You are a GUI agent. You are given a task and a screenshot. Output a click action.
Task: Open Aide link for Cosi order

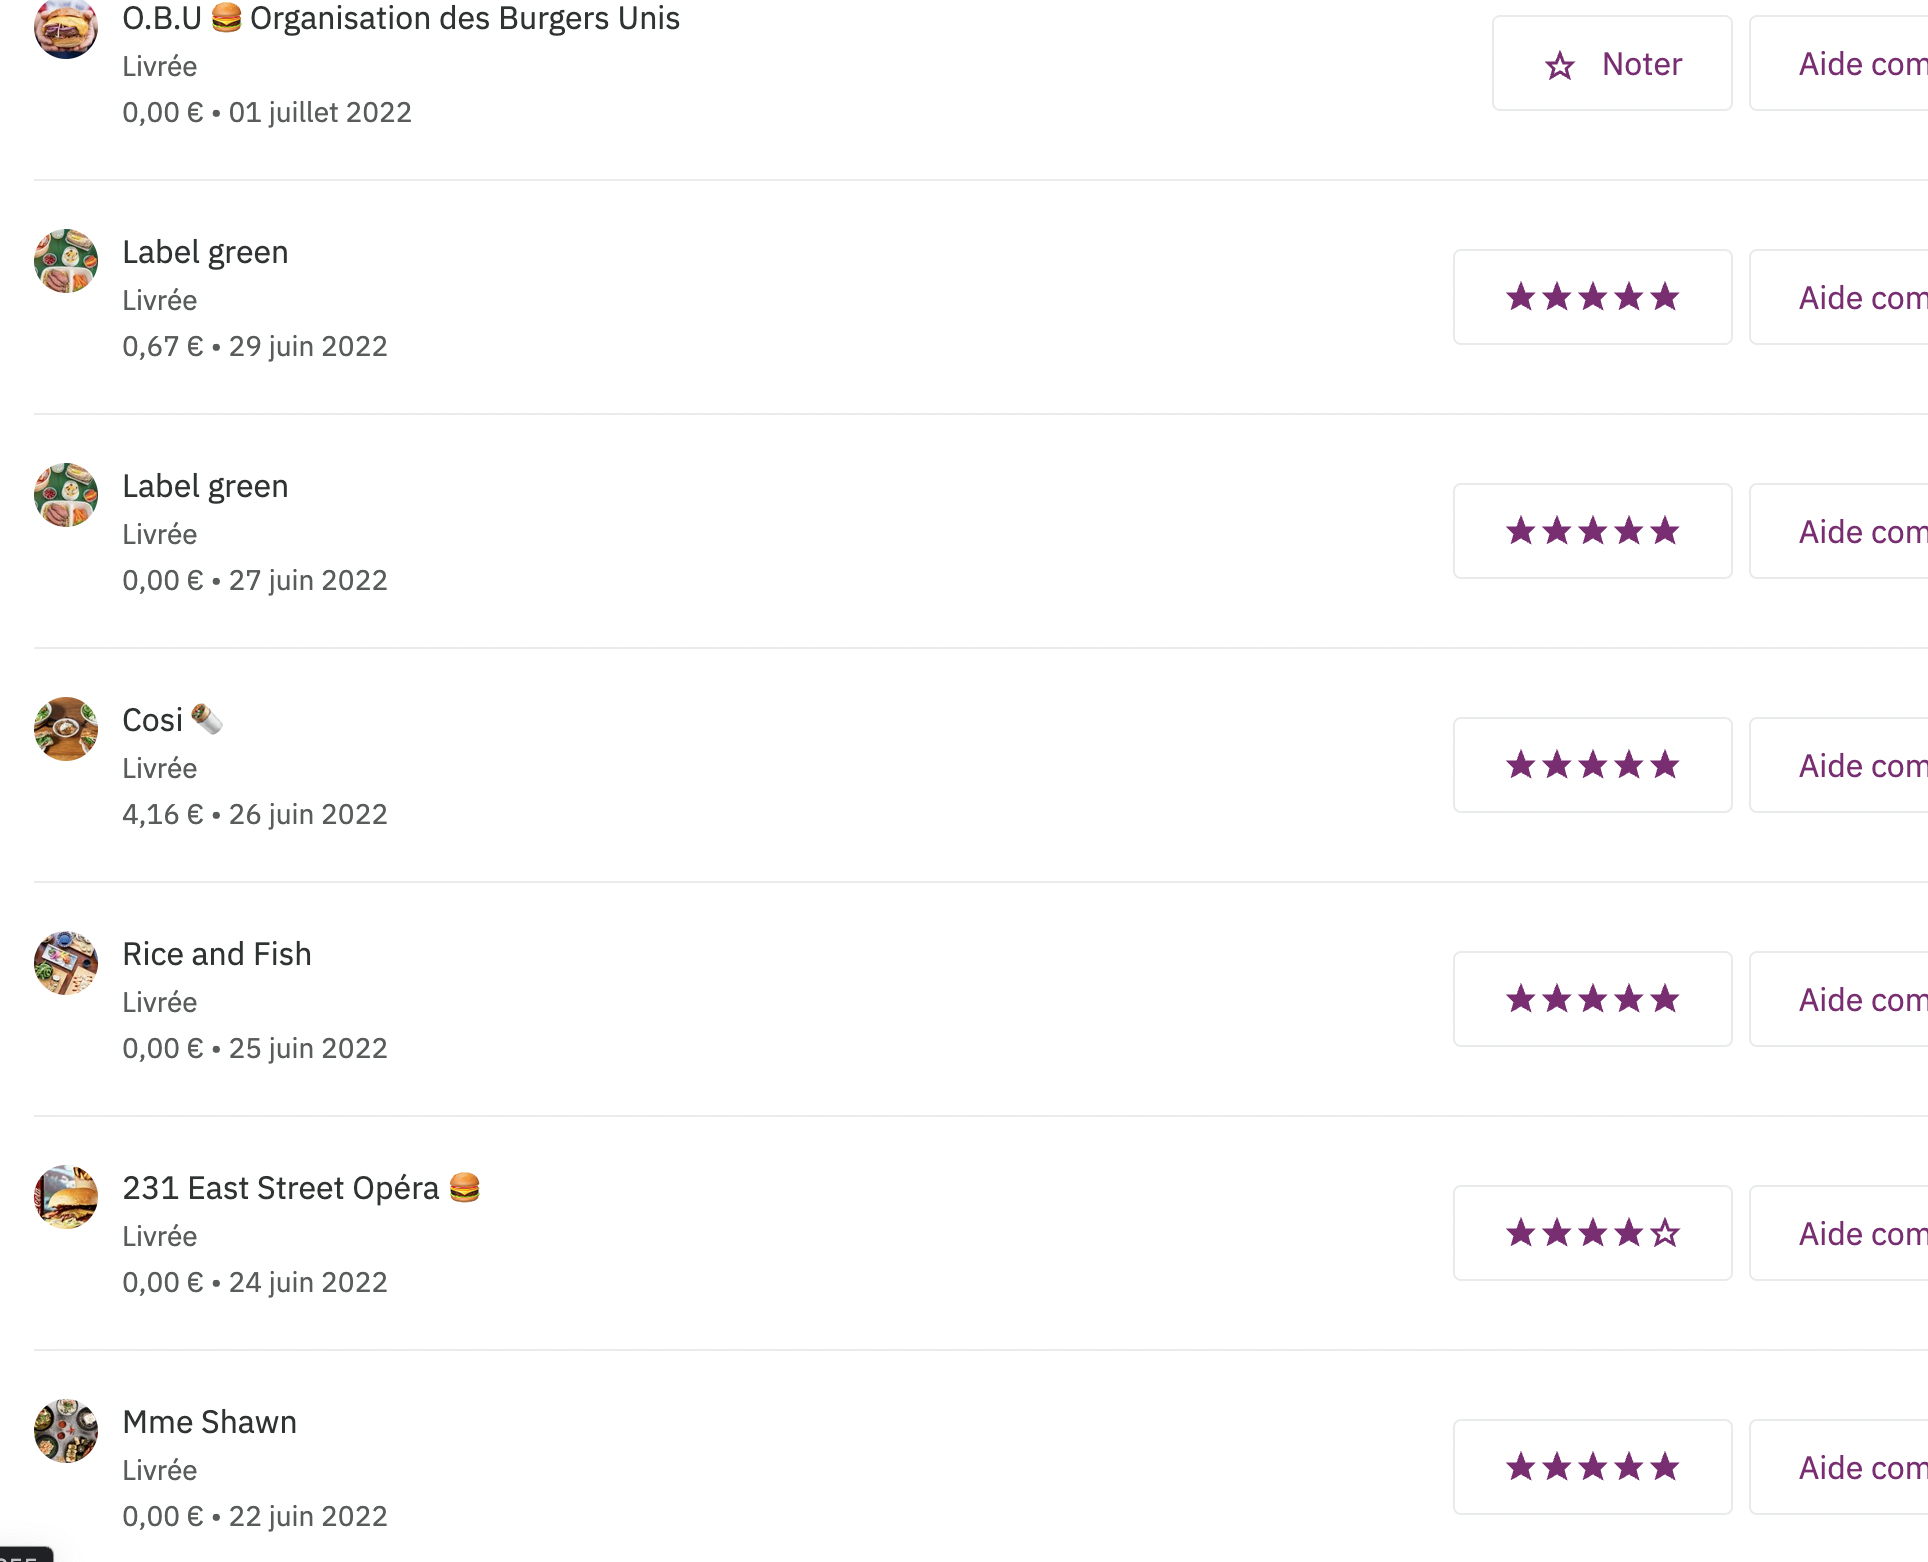tap(1839, 766)
